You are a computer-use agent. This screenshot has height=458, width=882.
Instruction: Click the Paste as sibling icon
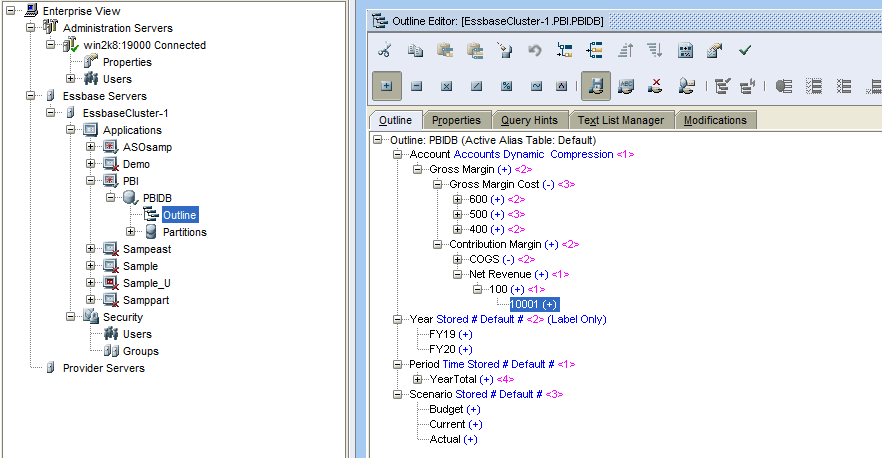[475, 51]
